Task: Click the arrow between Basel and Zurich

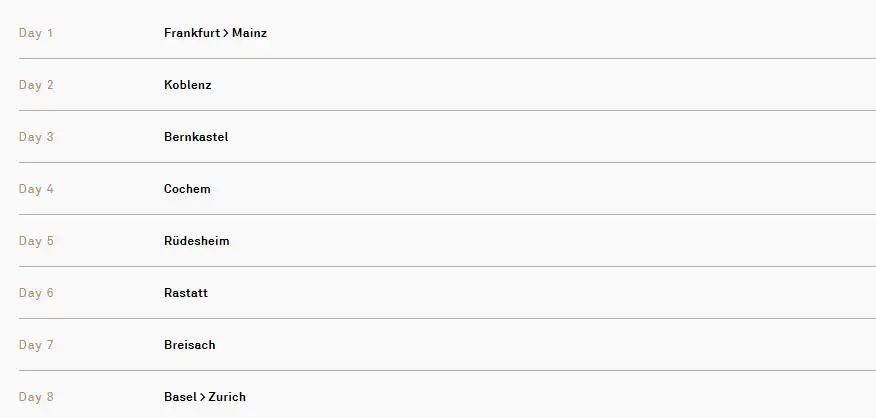Action: 203,397
